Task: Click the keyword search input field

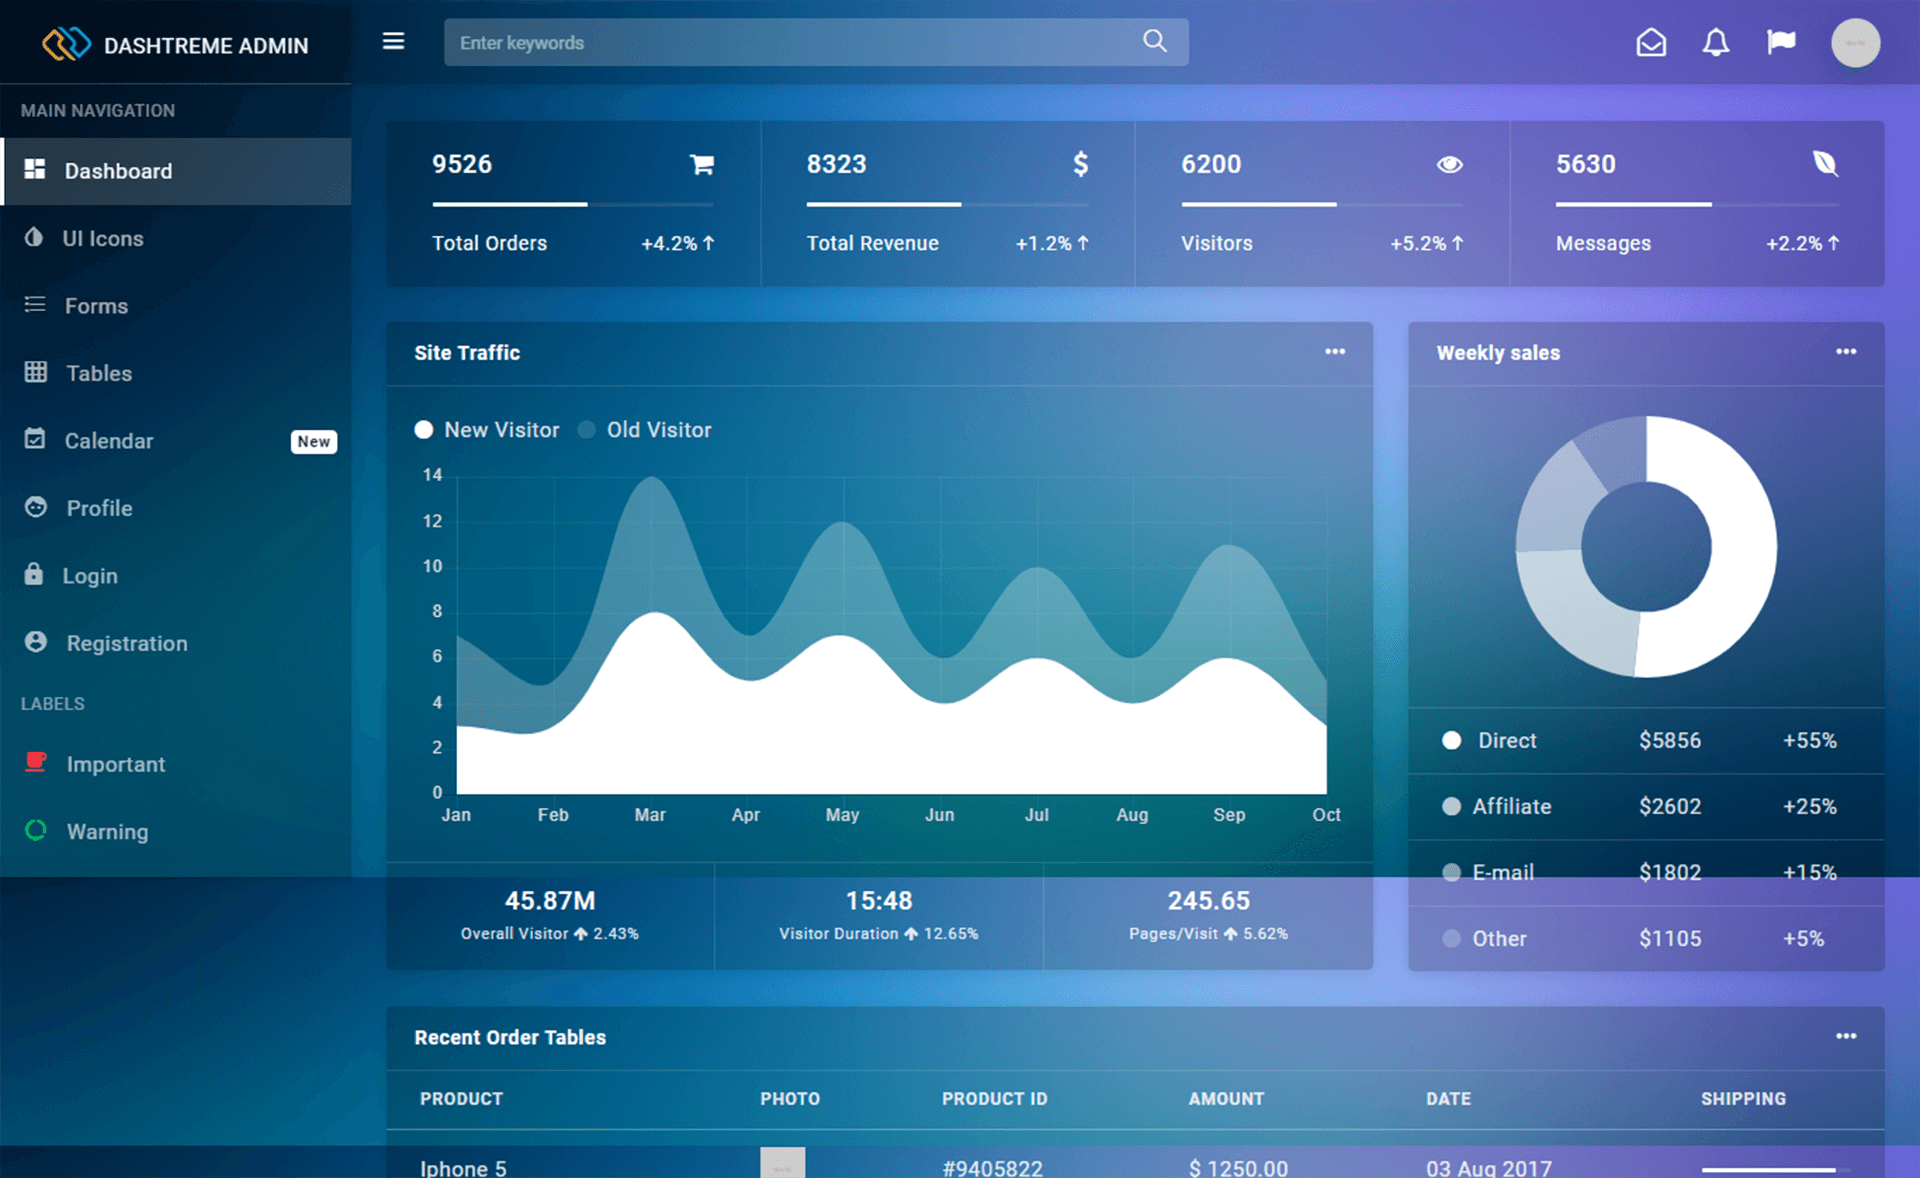Action: click(812, 43)
